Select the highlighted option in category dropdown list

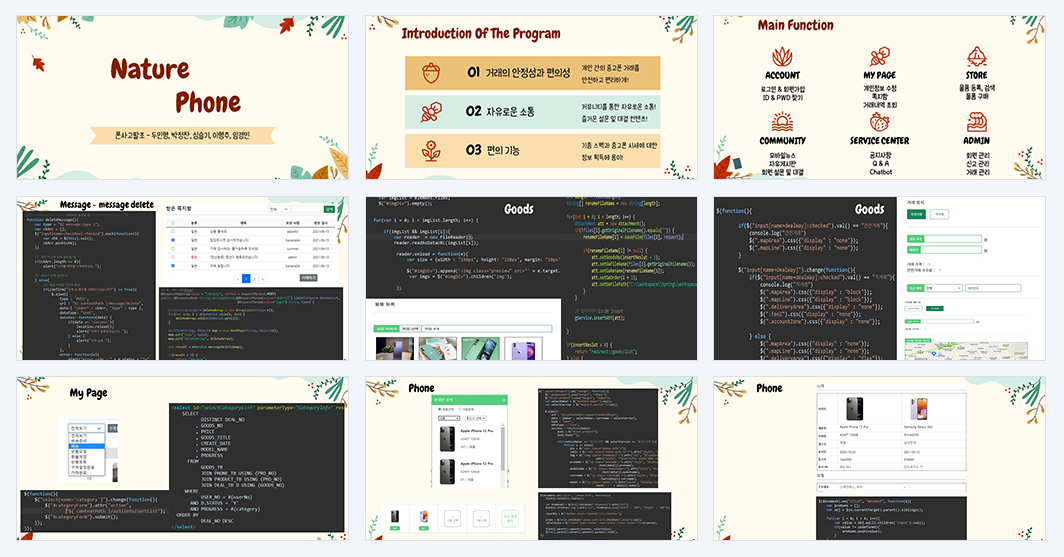click(86, 446)
